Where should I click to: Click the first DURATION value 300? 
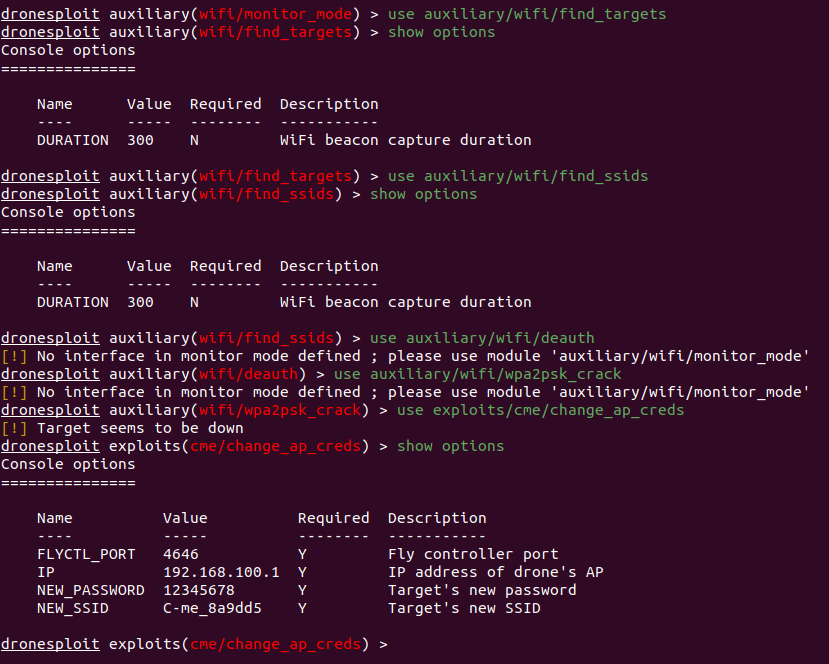(x=140, y=140)
